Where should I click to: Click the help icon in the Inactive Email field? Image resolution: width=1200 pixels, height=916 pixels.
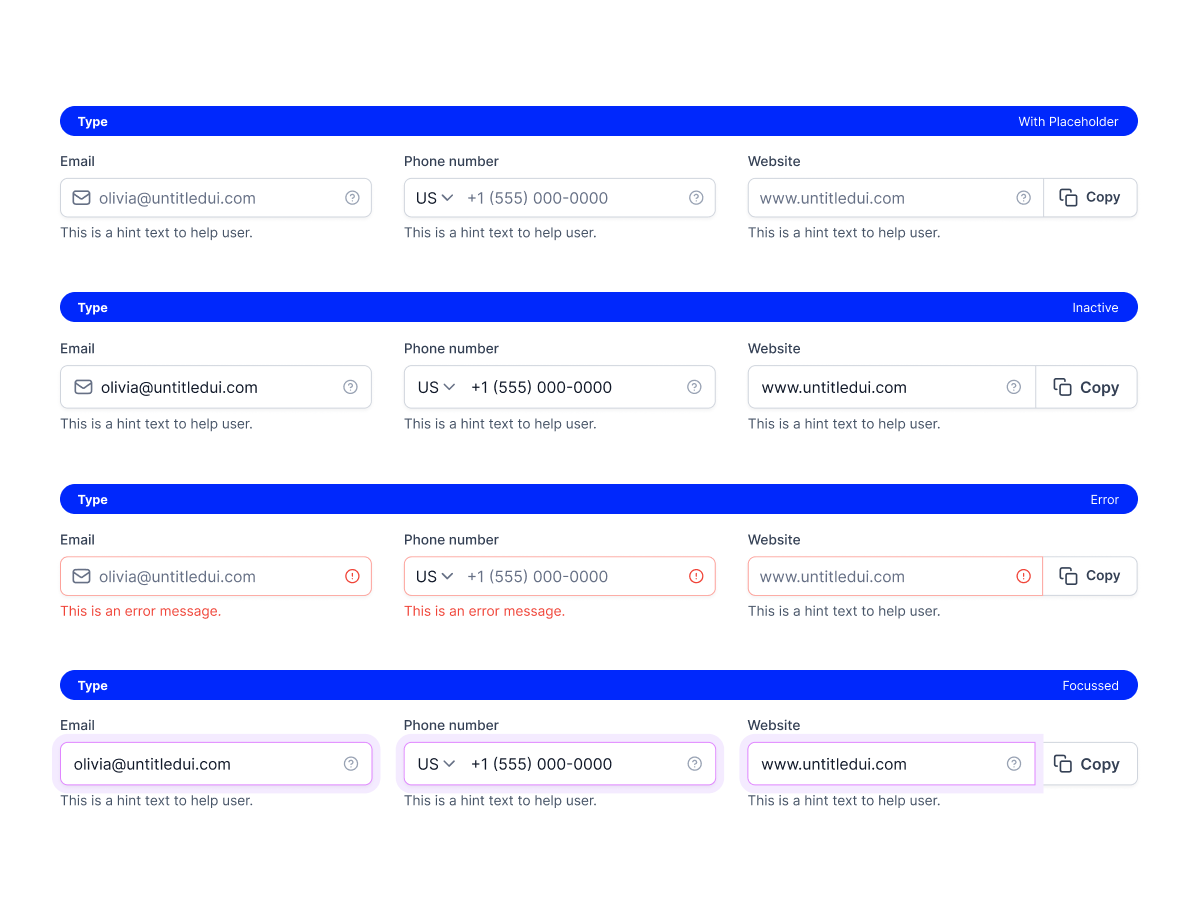(350, 387)
